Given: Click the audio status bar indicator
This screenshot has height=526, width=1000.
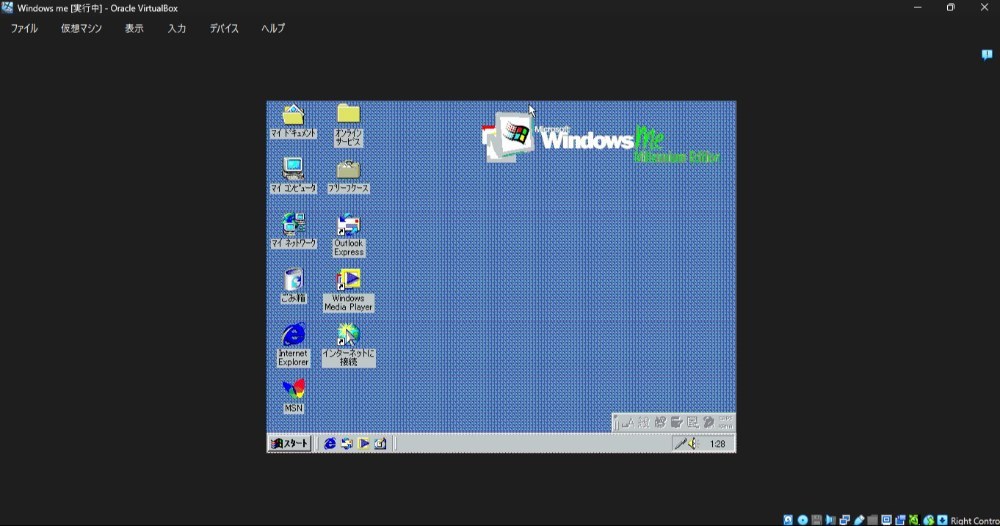Looking at the screenshot, I should (830, 520).
